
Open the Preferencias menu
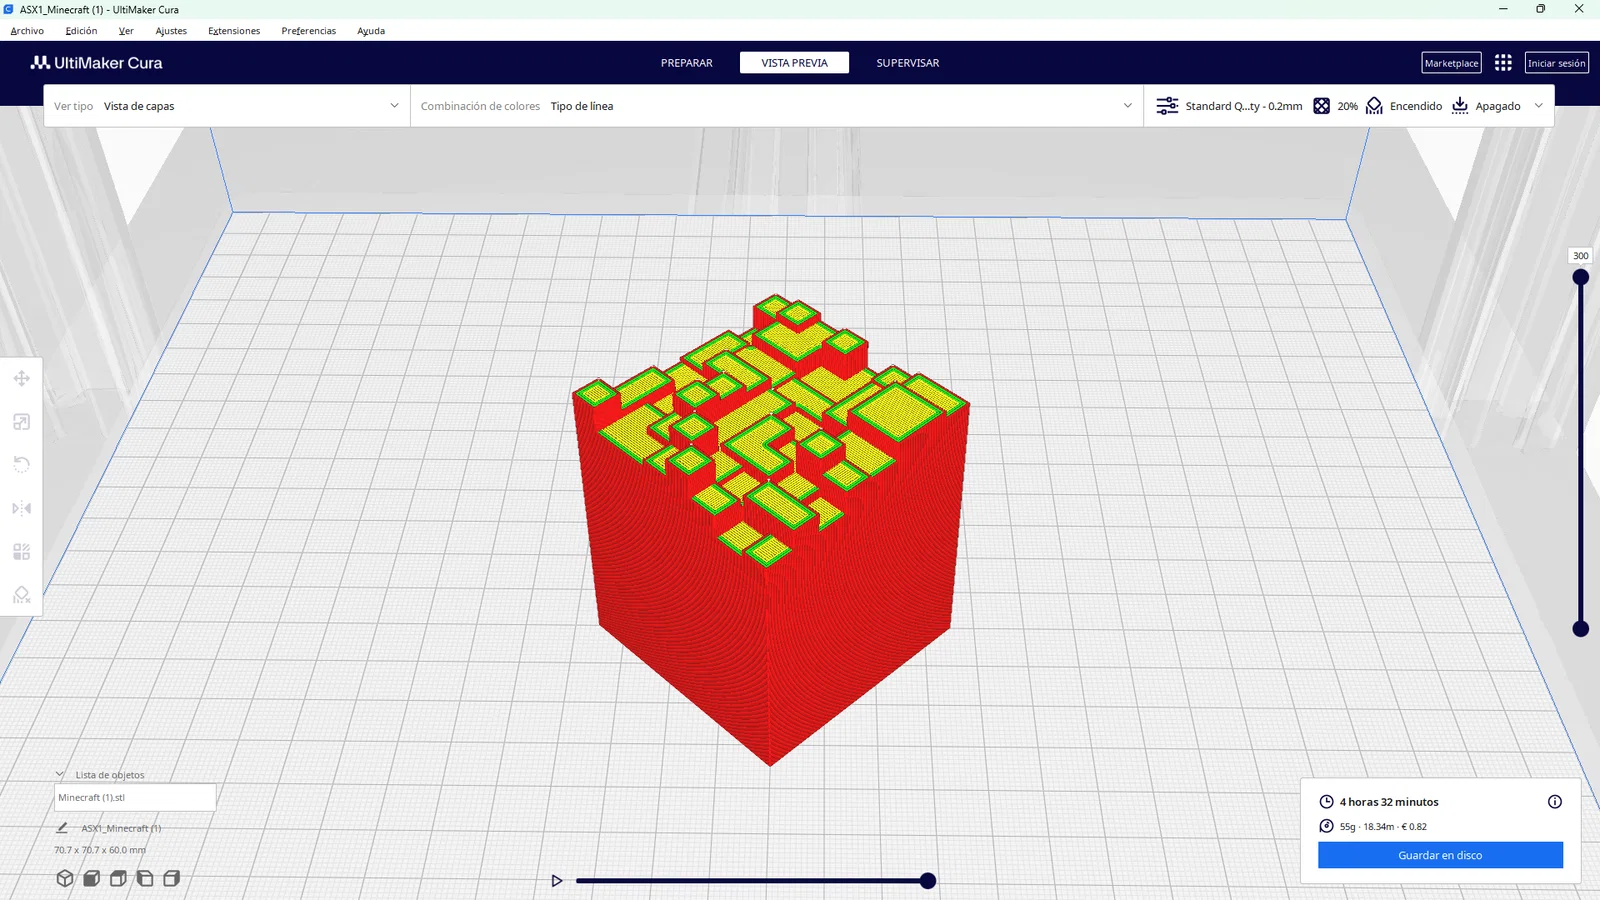[309, 31]
